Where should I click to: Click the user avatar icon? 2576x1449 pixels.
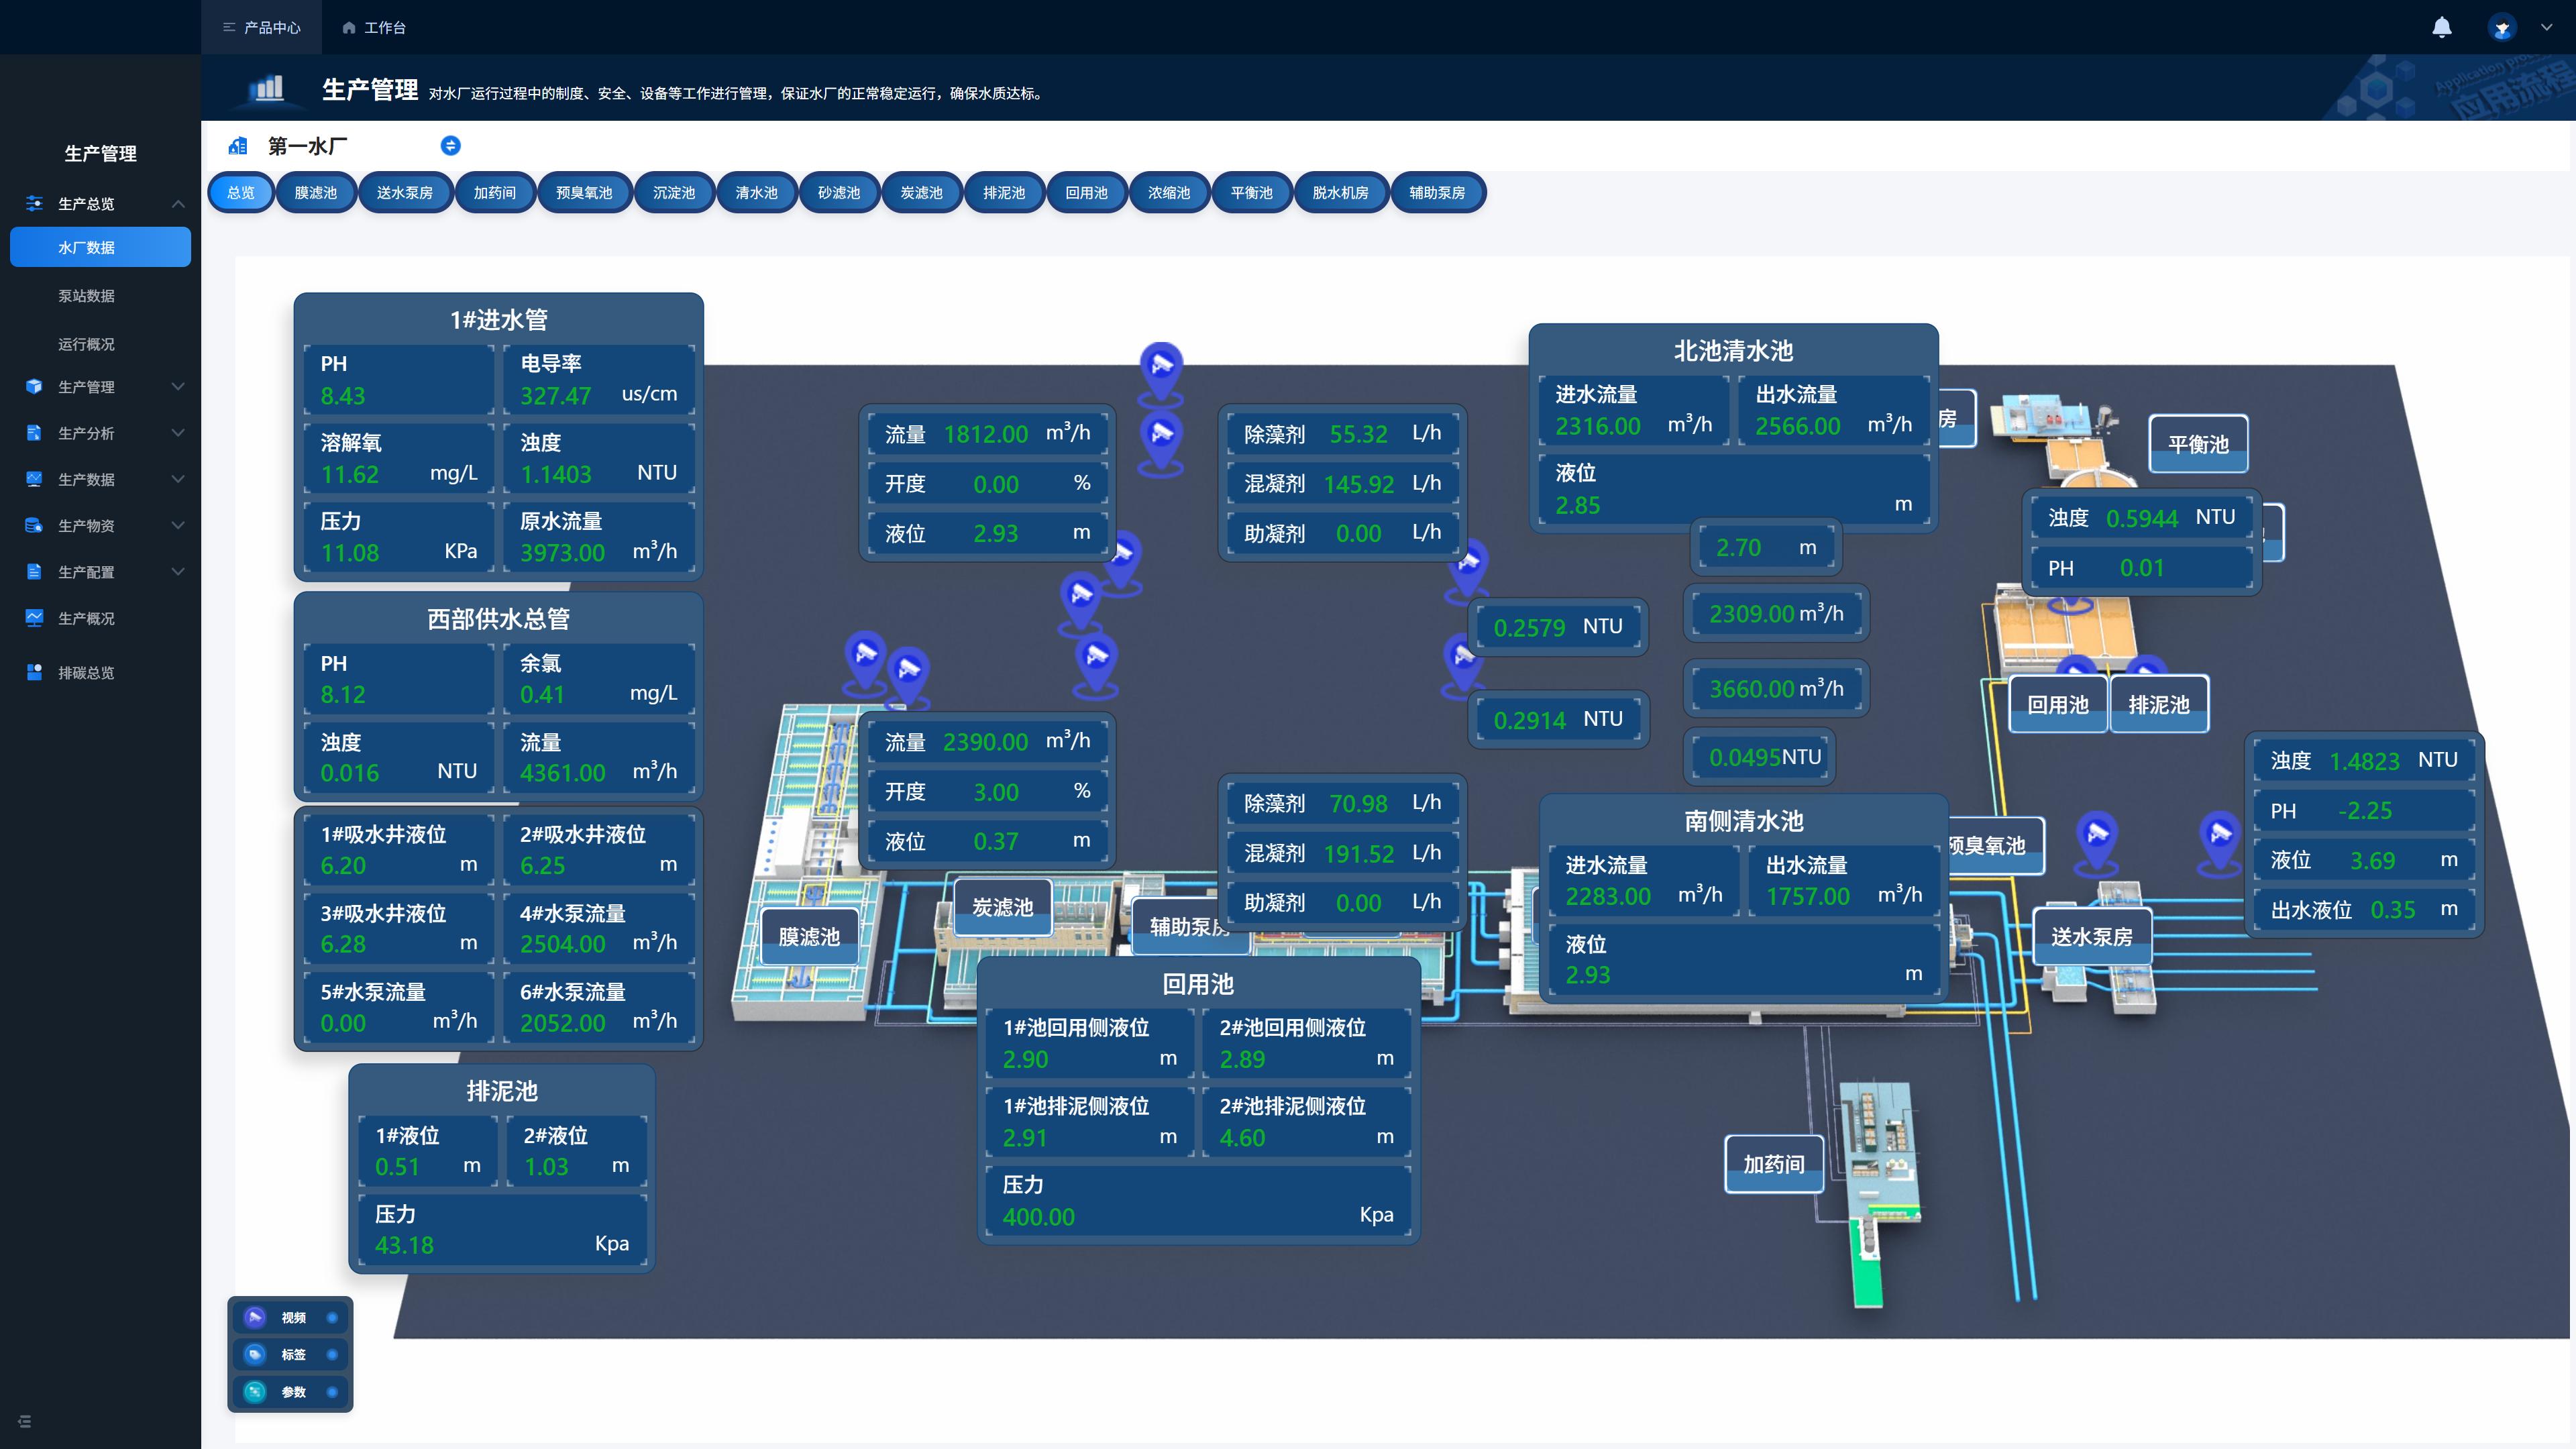(x=2501, y=27)
